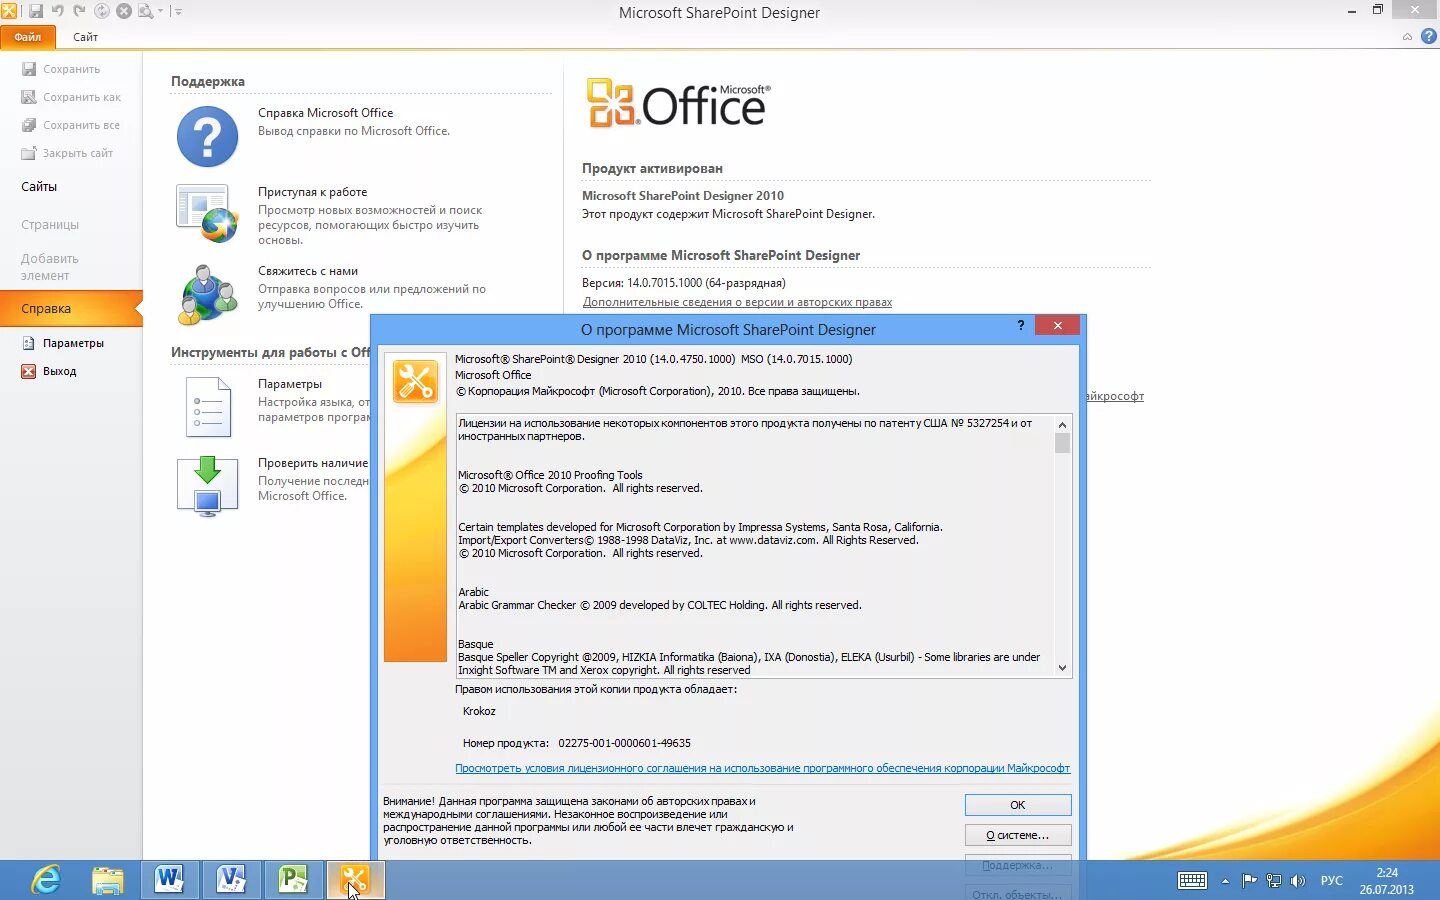Open the license agreement link
The height and width of the screenshot is (900, 1440).
click(763, 768)
